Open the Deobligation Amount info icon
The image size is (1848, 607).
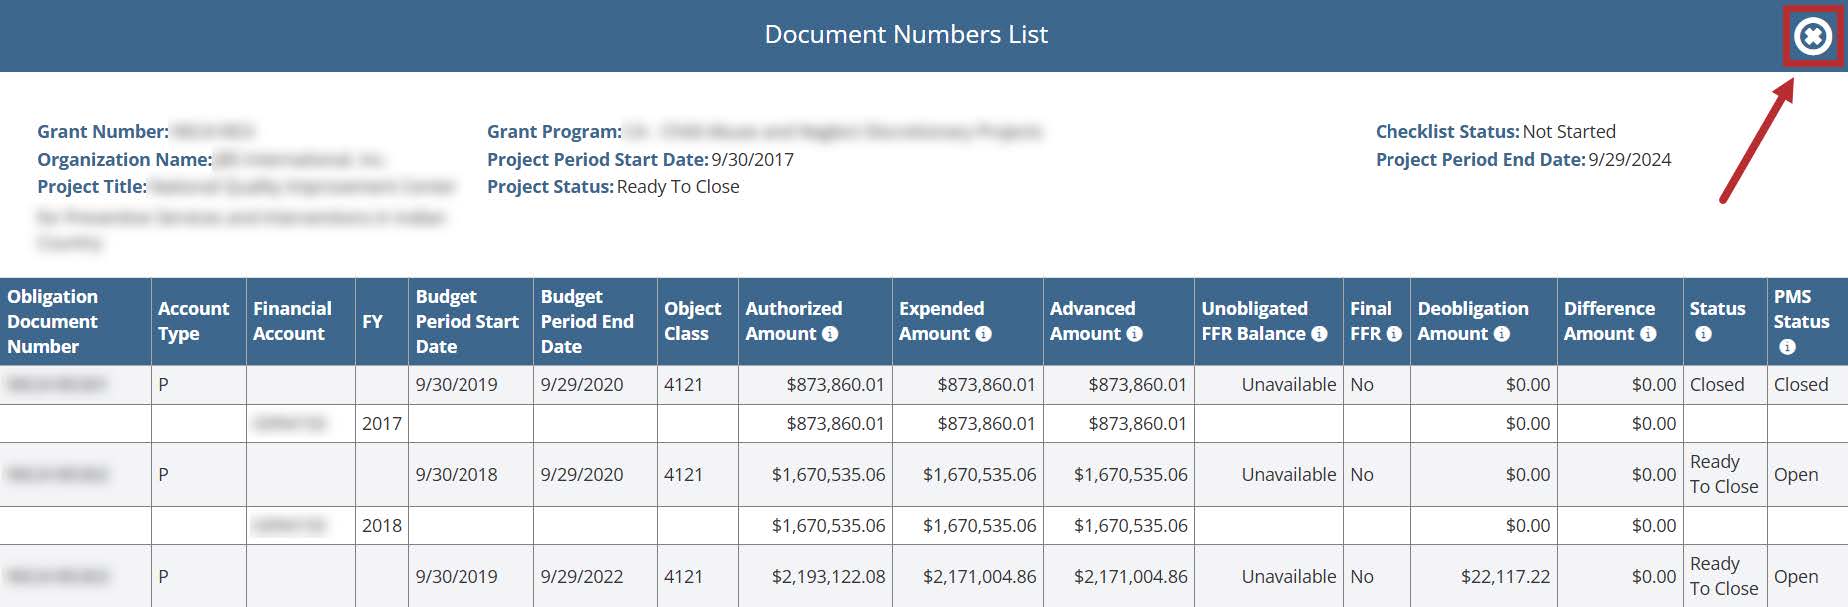tap(1501, 334)
